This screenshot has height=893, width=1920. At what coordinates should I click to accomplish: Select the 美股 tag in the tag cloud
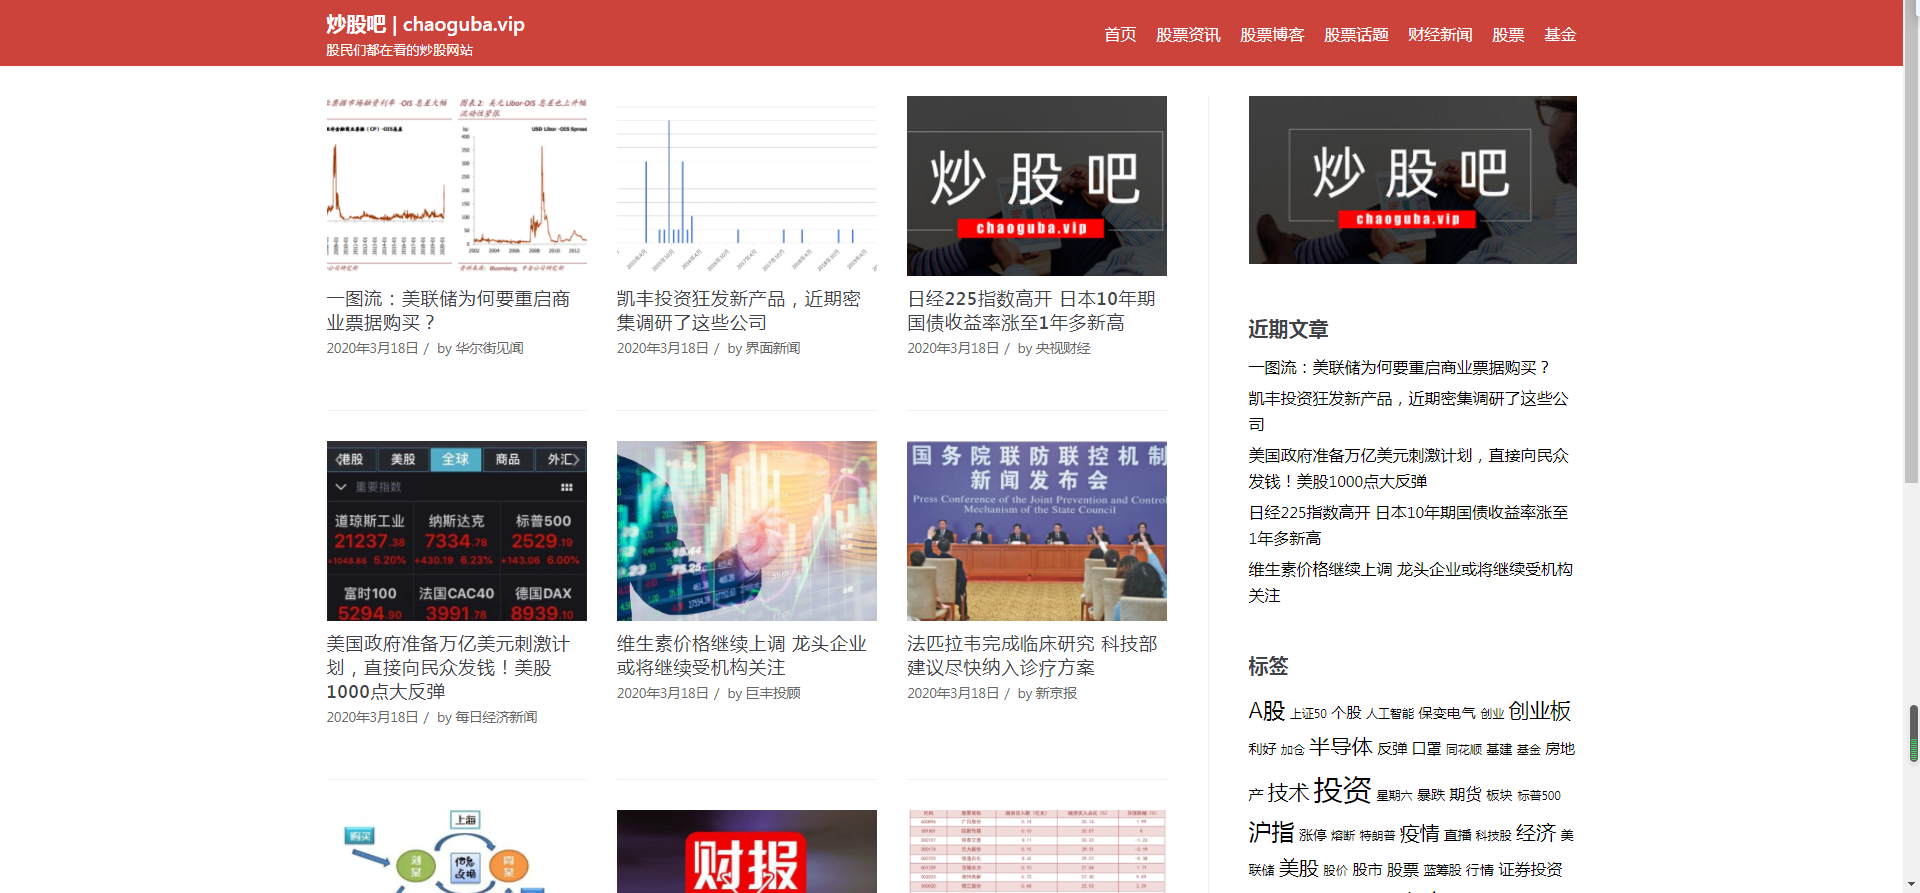pyautogui.click(x=1298, y=868)
